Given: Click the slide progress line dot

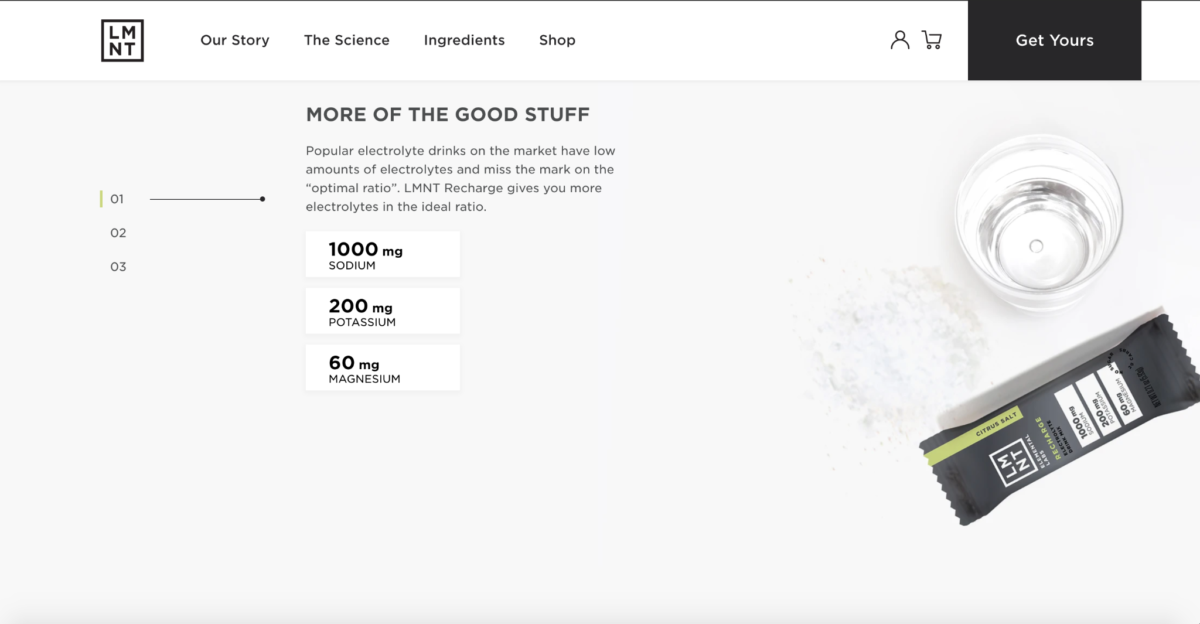Looking at the screenshot, I should click(262, 199).
